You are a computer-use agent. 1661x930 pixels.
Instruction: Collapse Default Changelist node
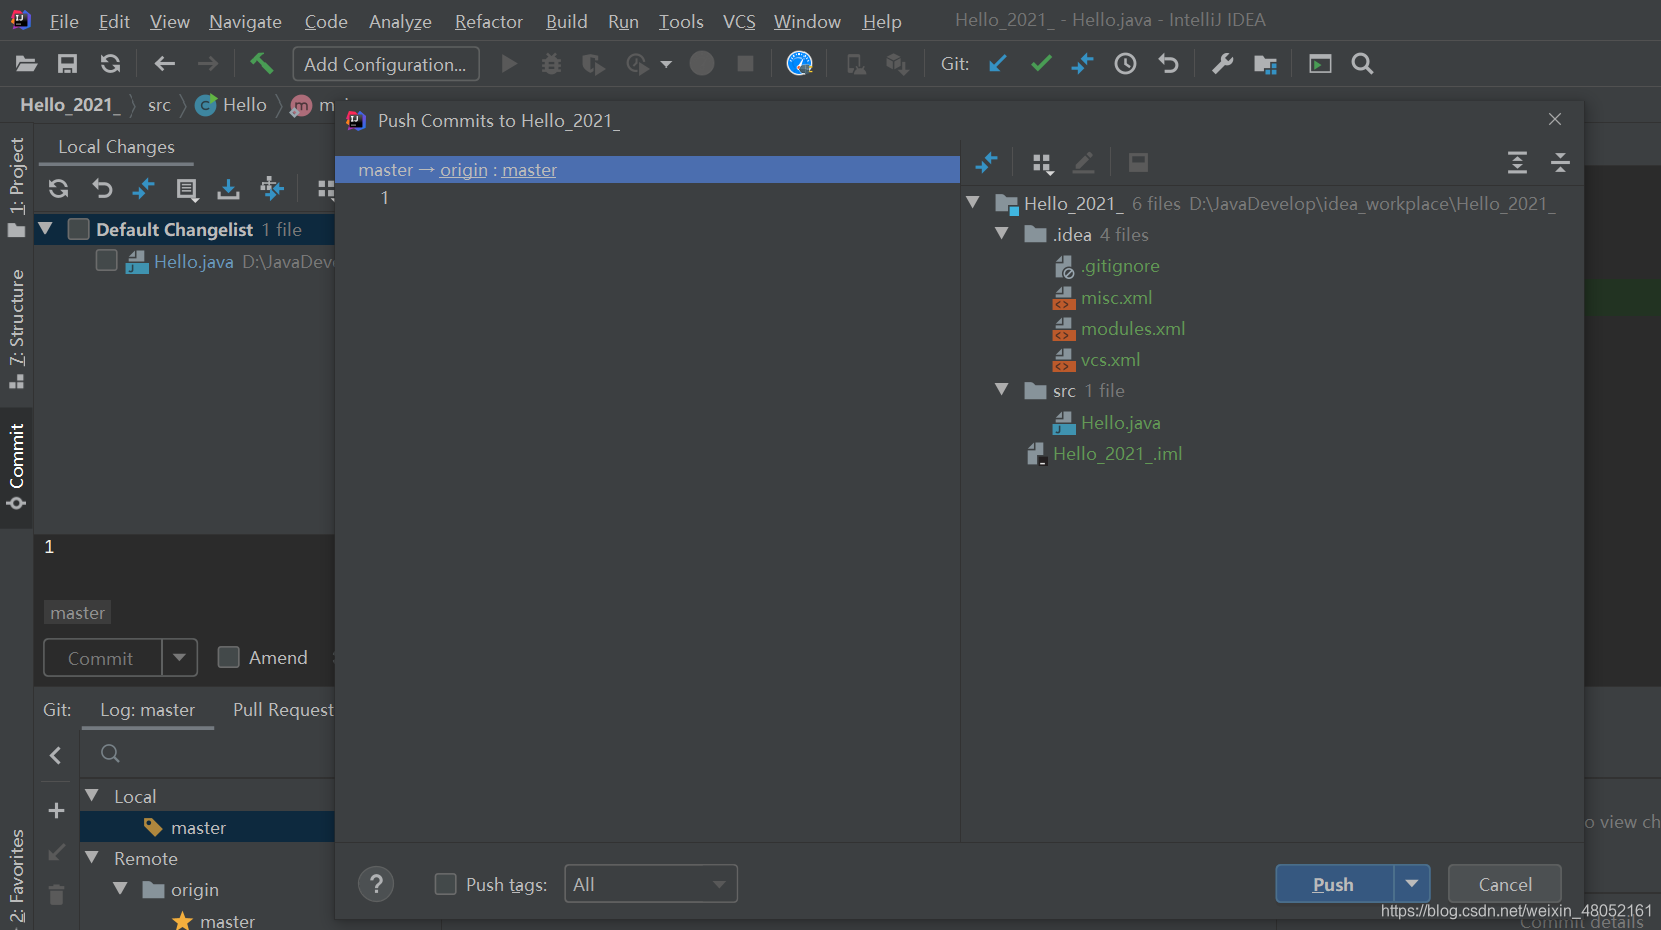coord(45,229)
